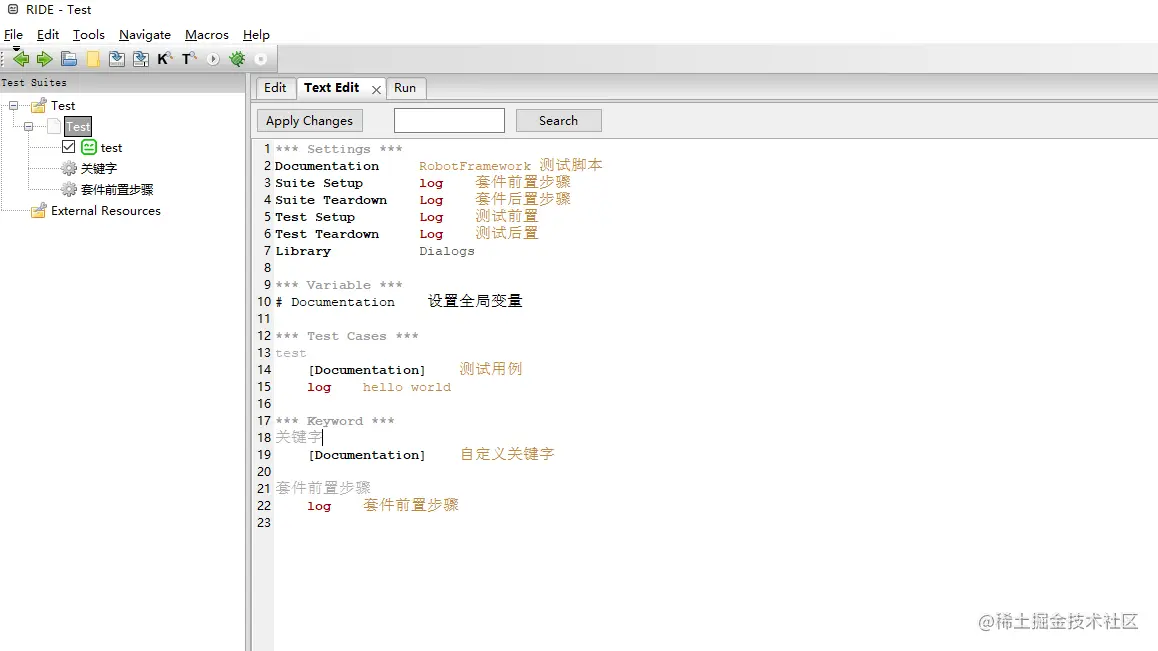This screenshot has height=651, width=1158.
Task: Click 'Test Setup' on line 5
Action: coord(315,217)
